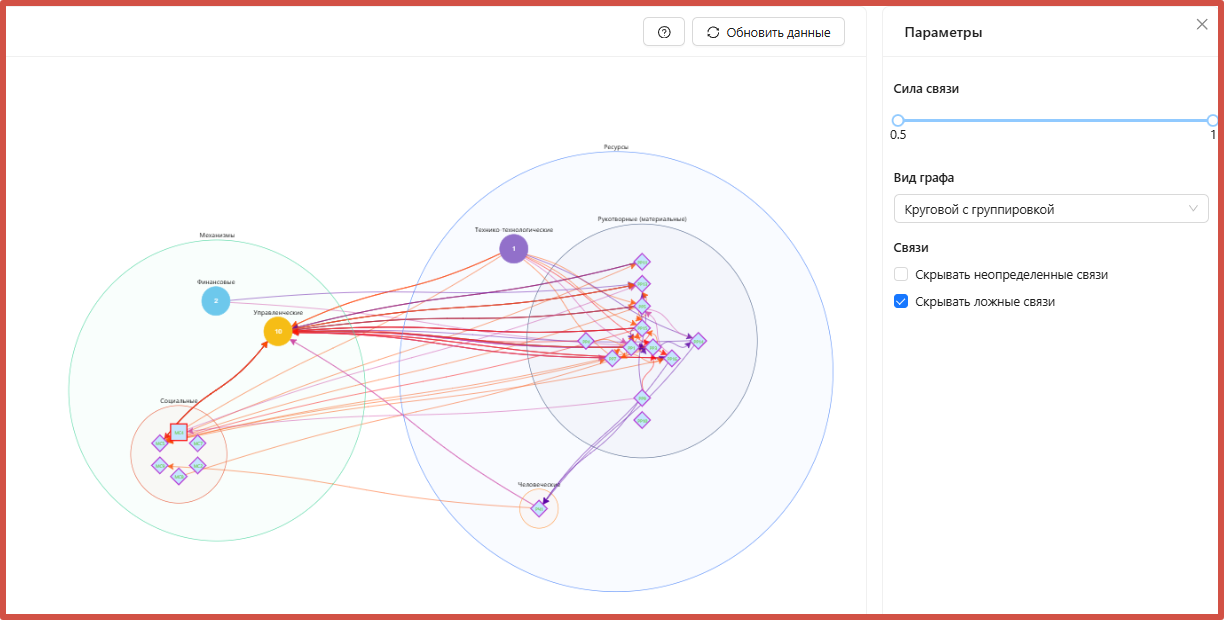Screen dimensions: 1224x620
Task: Uncheck Скрывать ложные связи checkbox
Action: (901, 301)
